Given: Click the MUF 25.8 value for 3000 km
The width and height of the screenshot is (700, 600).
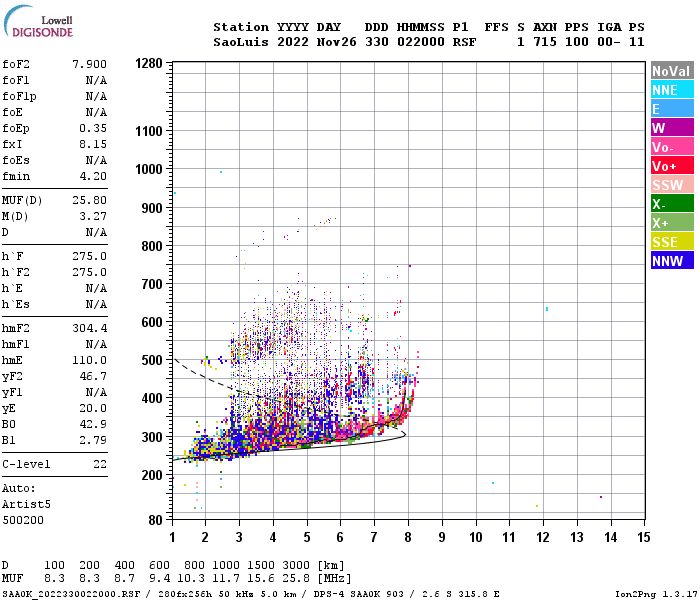Looking at the screenshot, I should [x=296, y=579].
